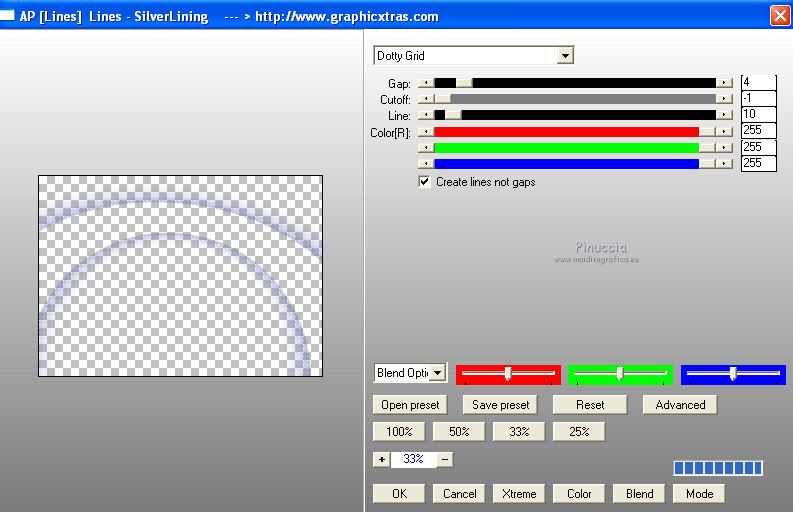Click the Line slider thumb
Viewport: 793px width, 512px height.
[453, 115]
